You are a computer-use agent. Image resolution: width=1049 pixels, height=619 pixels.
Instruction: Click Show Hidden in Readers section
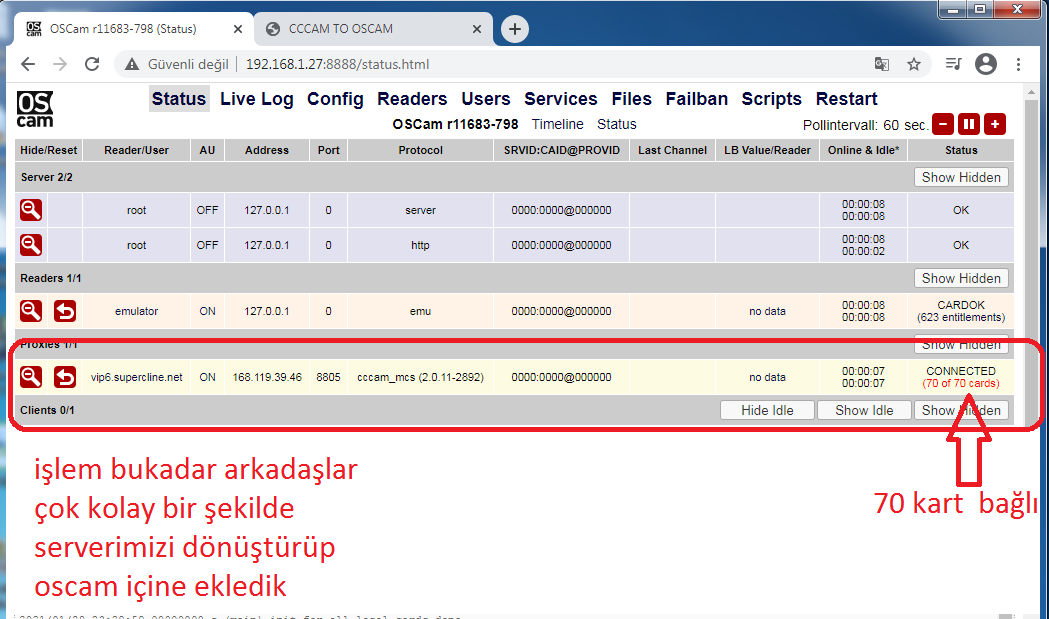pos(961,278)
